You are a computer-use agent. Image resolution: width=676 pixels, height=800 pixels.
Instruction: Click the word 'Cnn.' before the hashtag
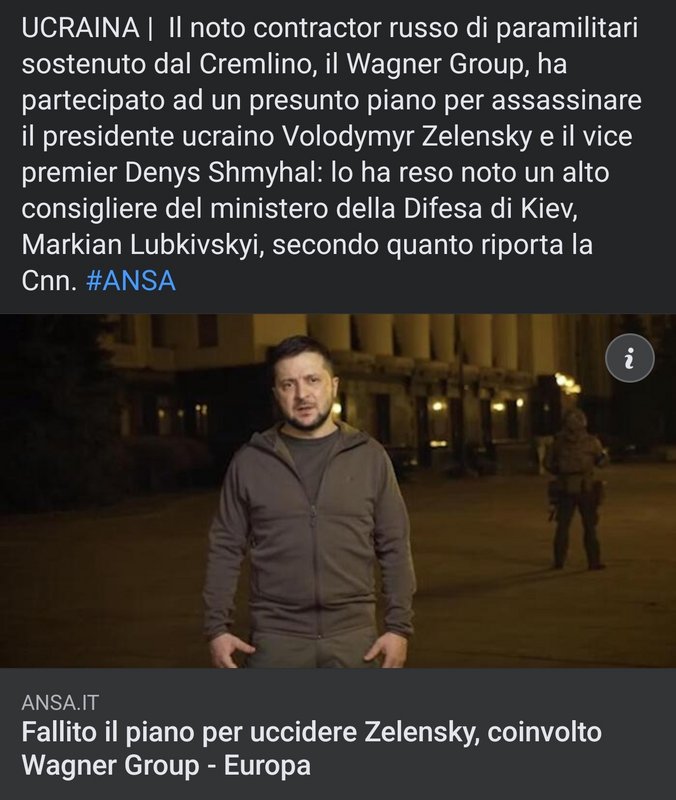click(49, 281)
